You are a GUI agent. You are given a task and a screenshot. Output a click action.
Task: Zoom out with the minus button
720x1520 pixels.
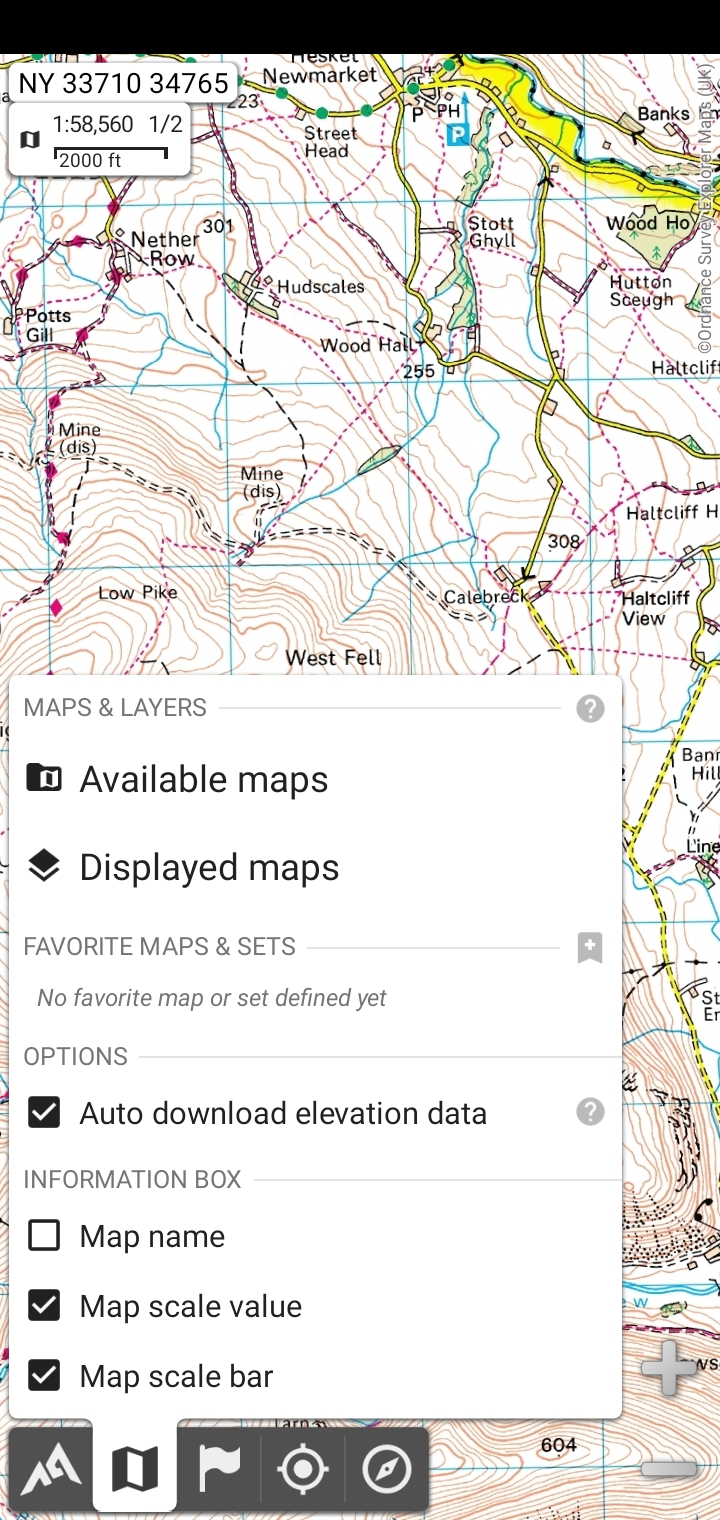coord(669,1468)
